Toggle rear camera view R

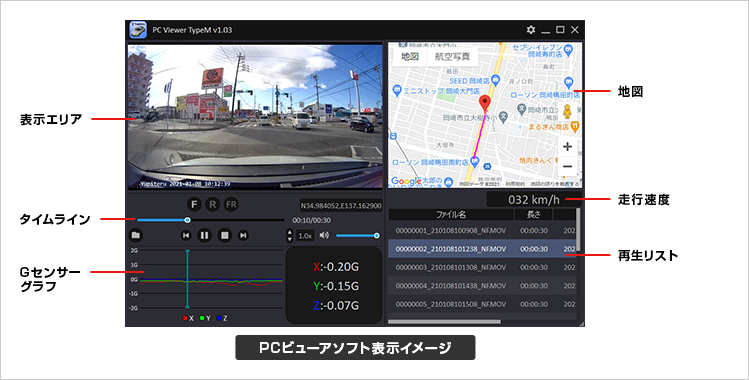point(213,204)
